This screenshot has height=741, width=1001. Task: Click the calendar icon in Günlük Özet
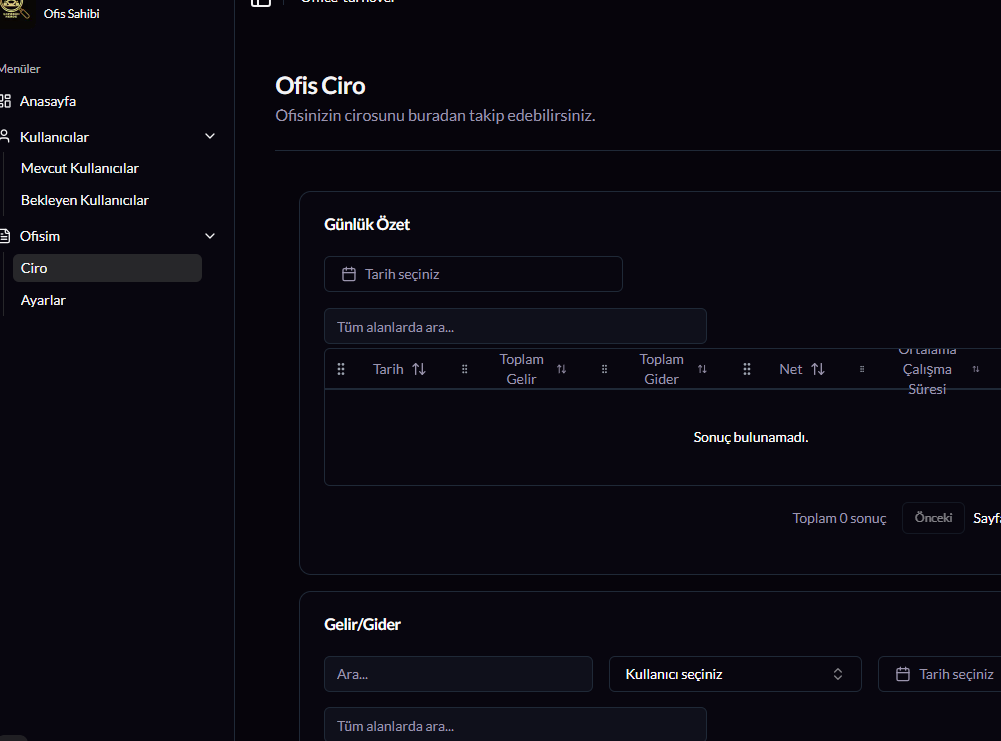[x=349, y=274]
